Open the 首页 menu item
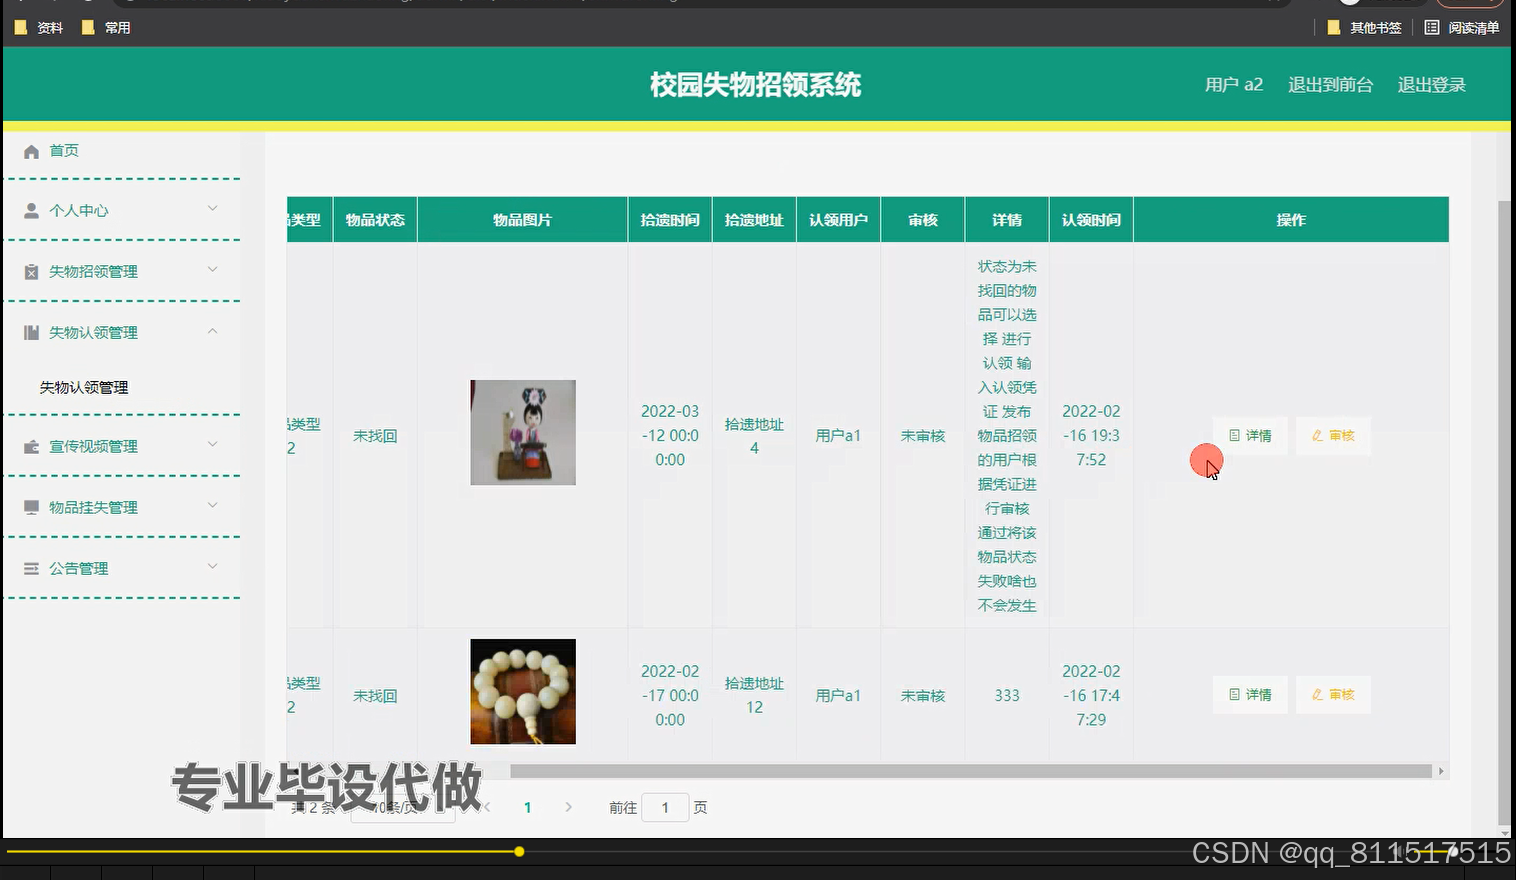1516x880 pixels. [x=64, y=151]
